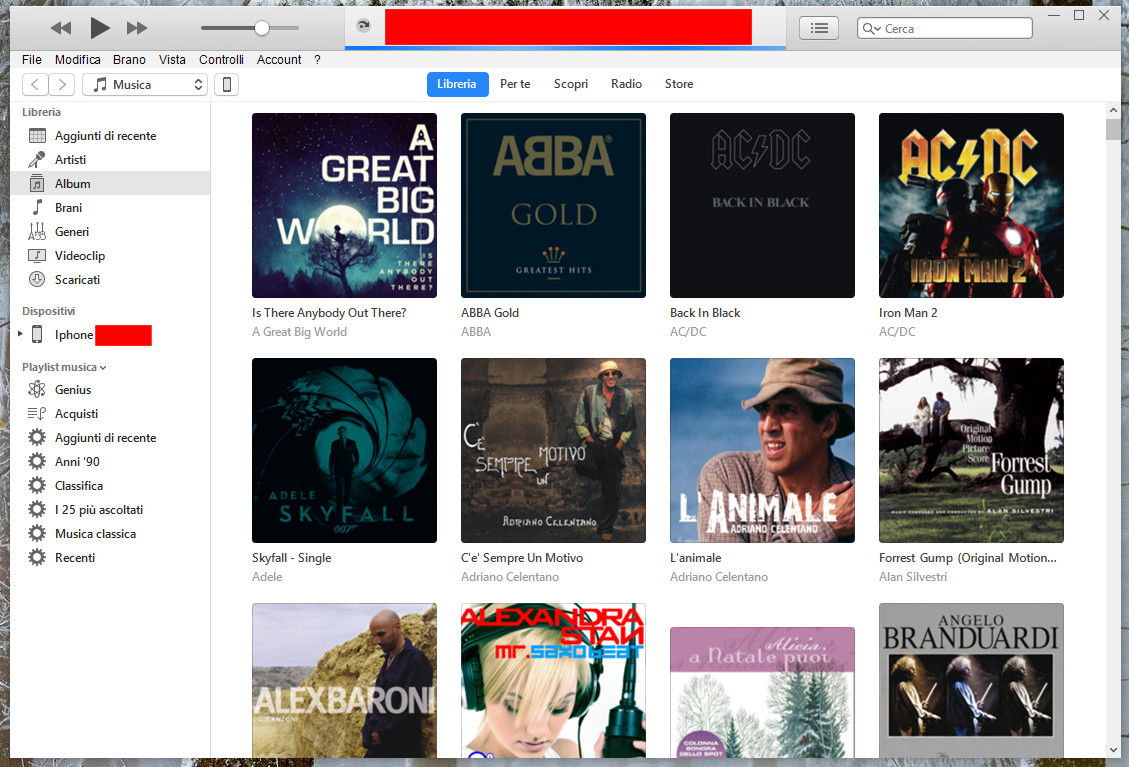Switch to the Scopri tab
Viewport: 1129px width, 767px height.
point(571,84)
